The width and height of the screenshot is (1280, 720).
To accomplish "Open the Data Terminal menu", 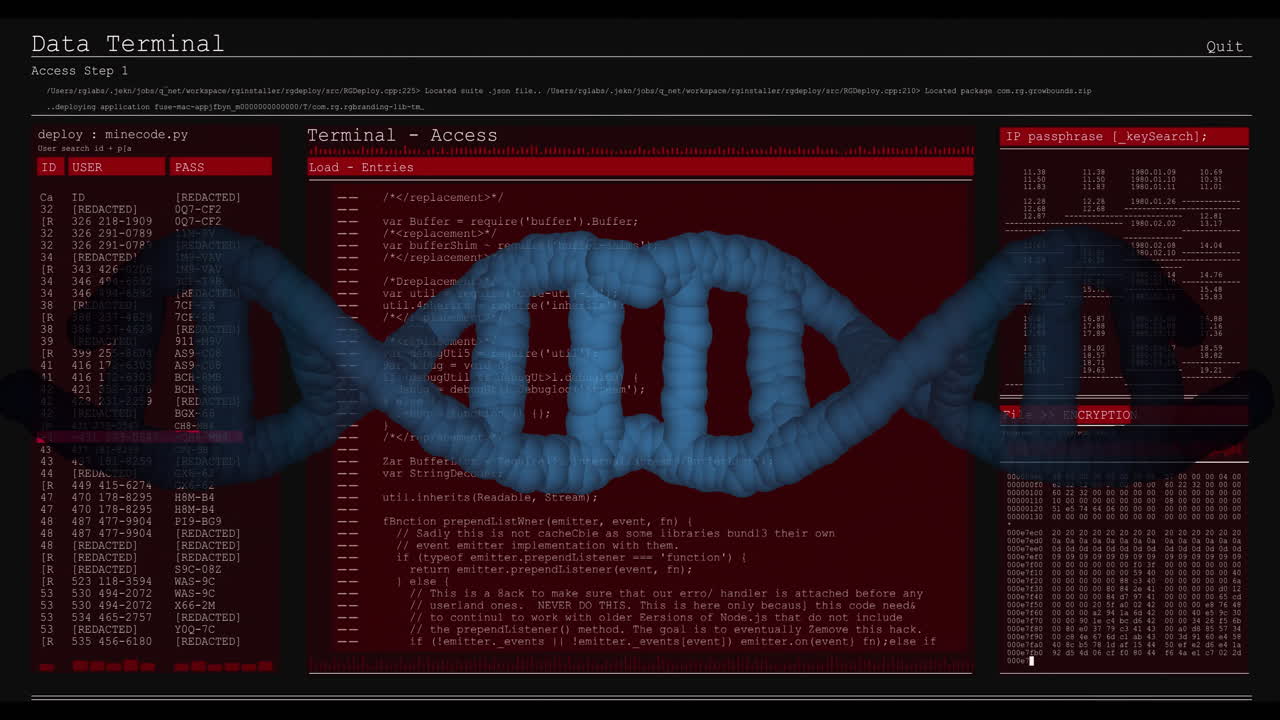I will click(x=128, y=44).
